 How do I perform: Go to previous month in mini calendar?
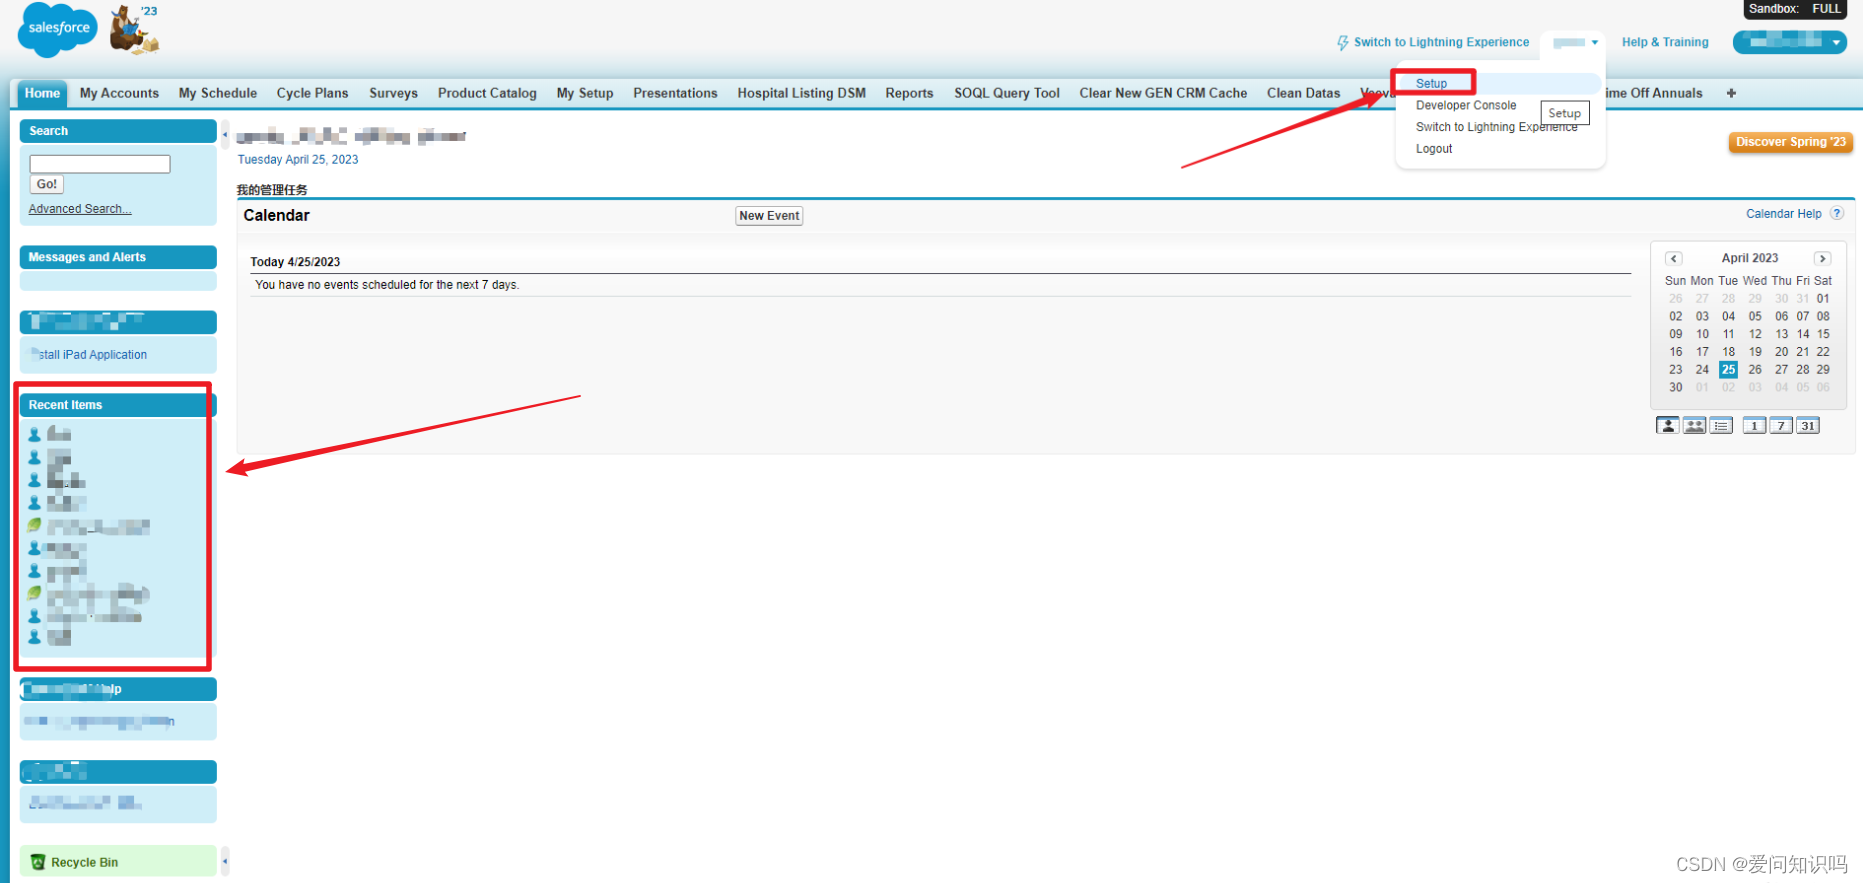1674,258
